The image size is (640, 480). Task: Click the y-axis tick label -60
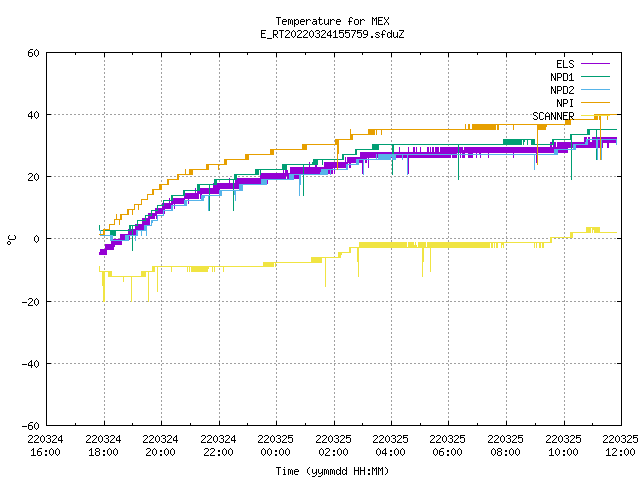click(31, 426)
